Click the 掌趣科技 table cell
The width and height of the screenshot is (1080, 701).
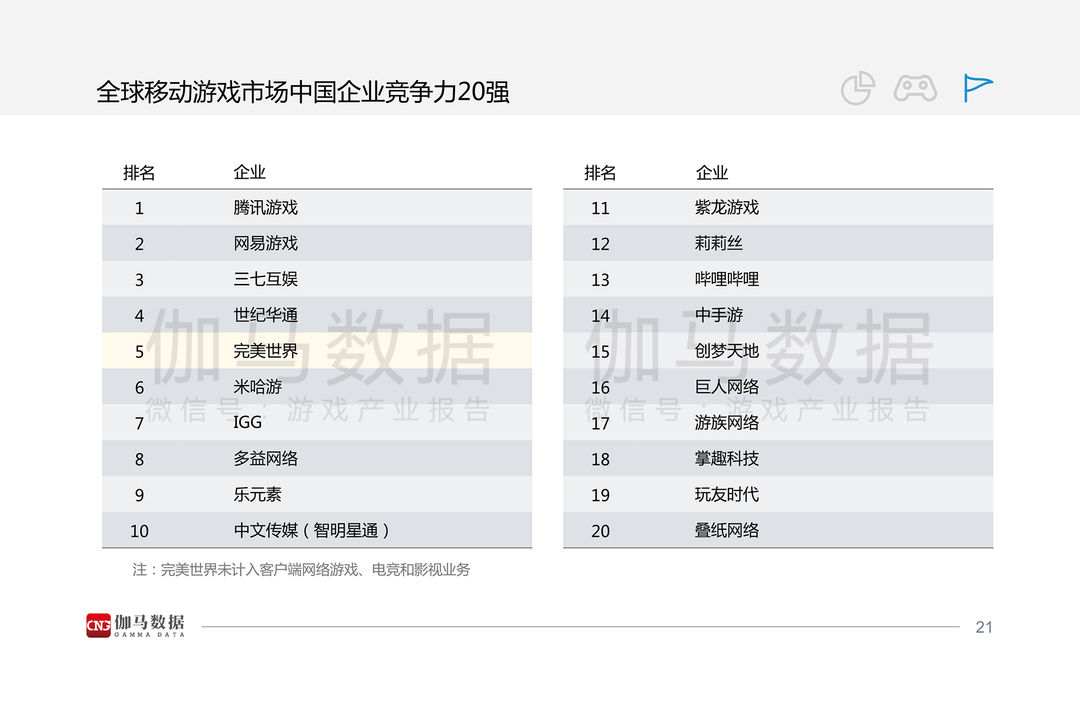point(727,458)
